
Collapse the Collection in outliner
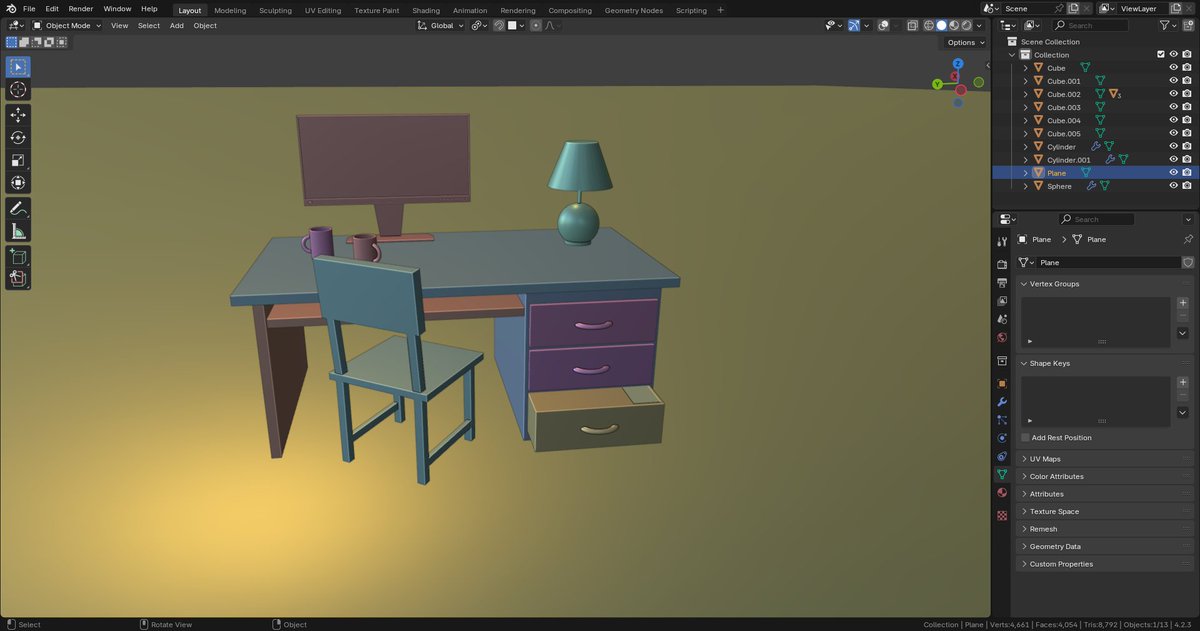pos(1012,55)
